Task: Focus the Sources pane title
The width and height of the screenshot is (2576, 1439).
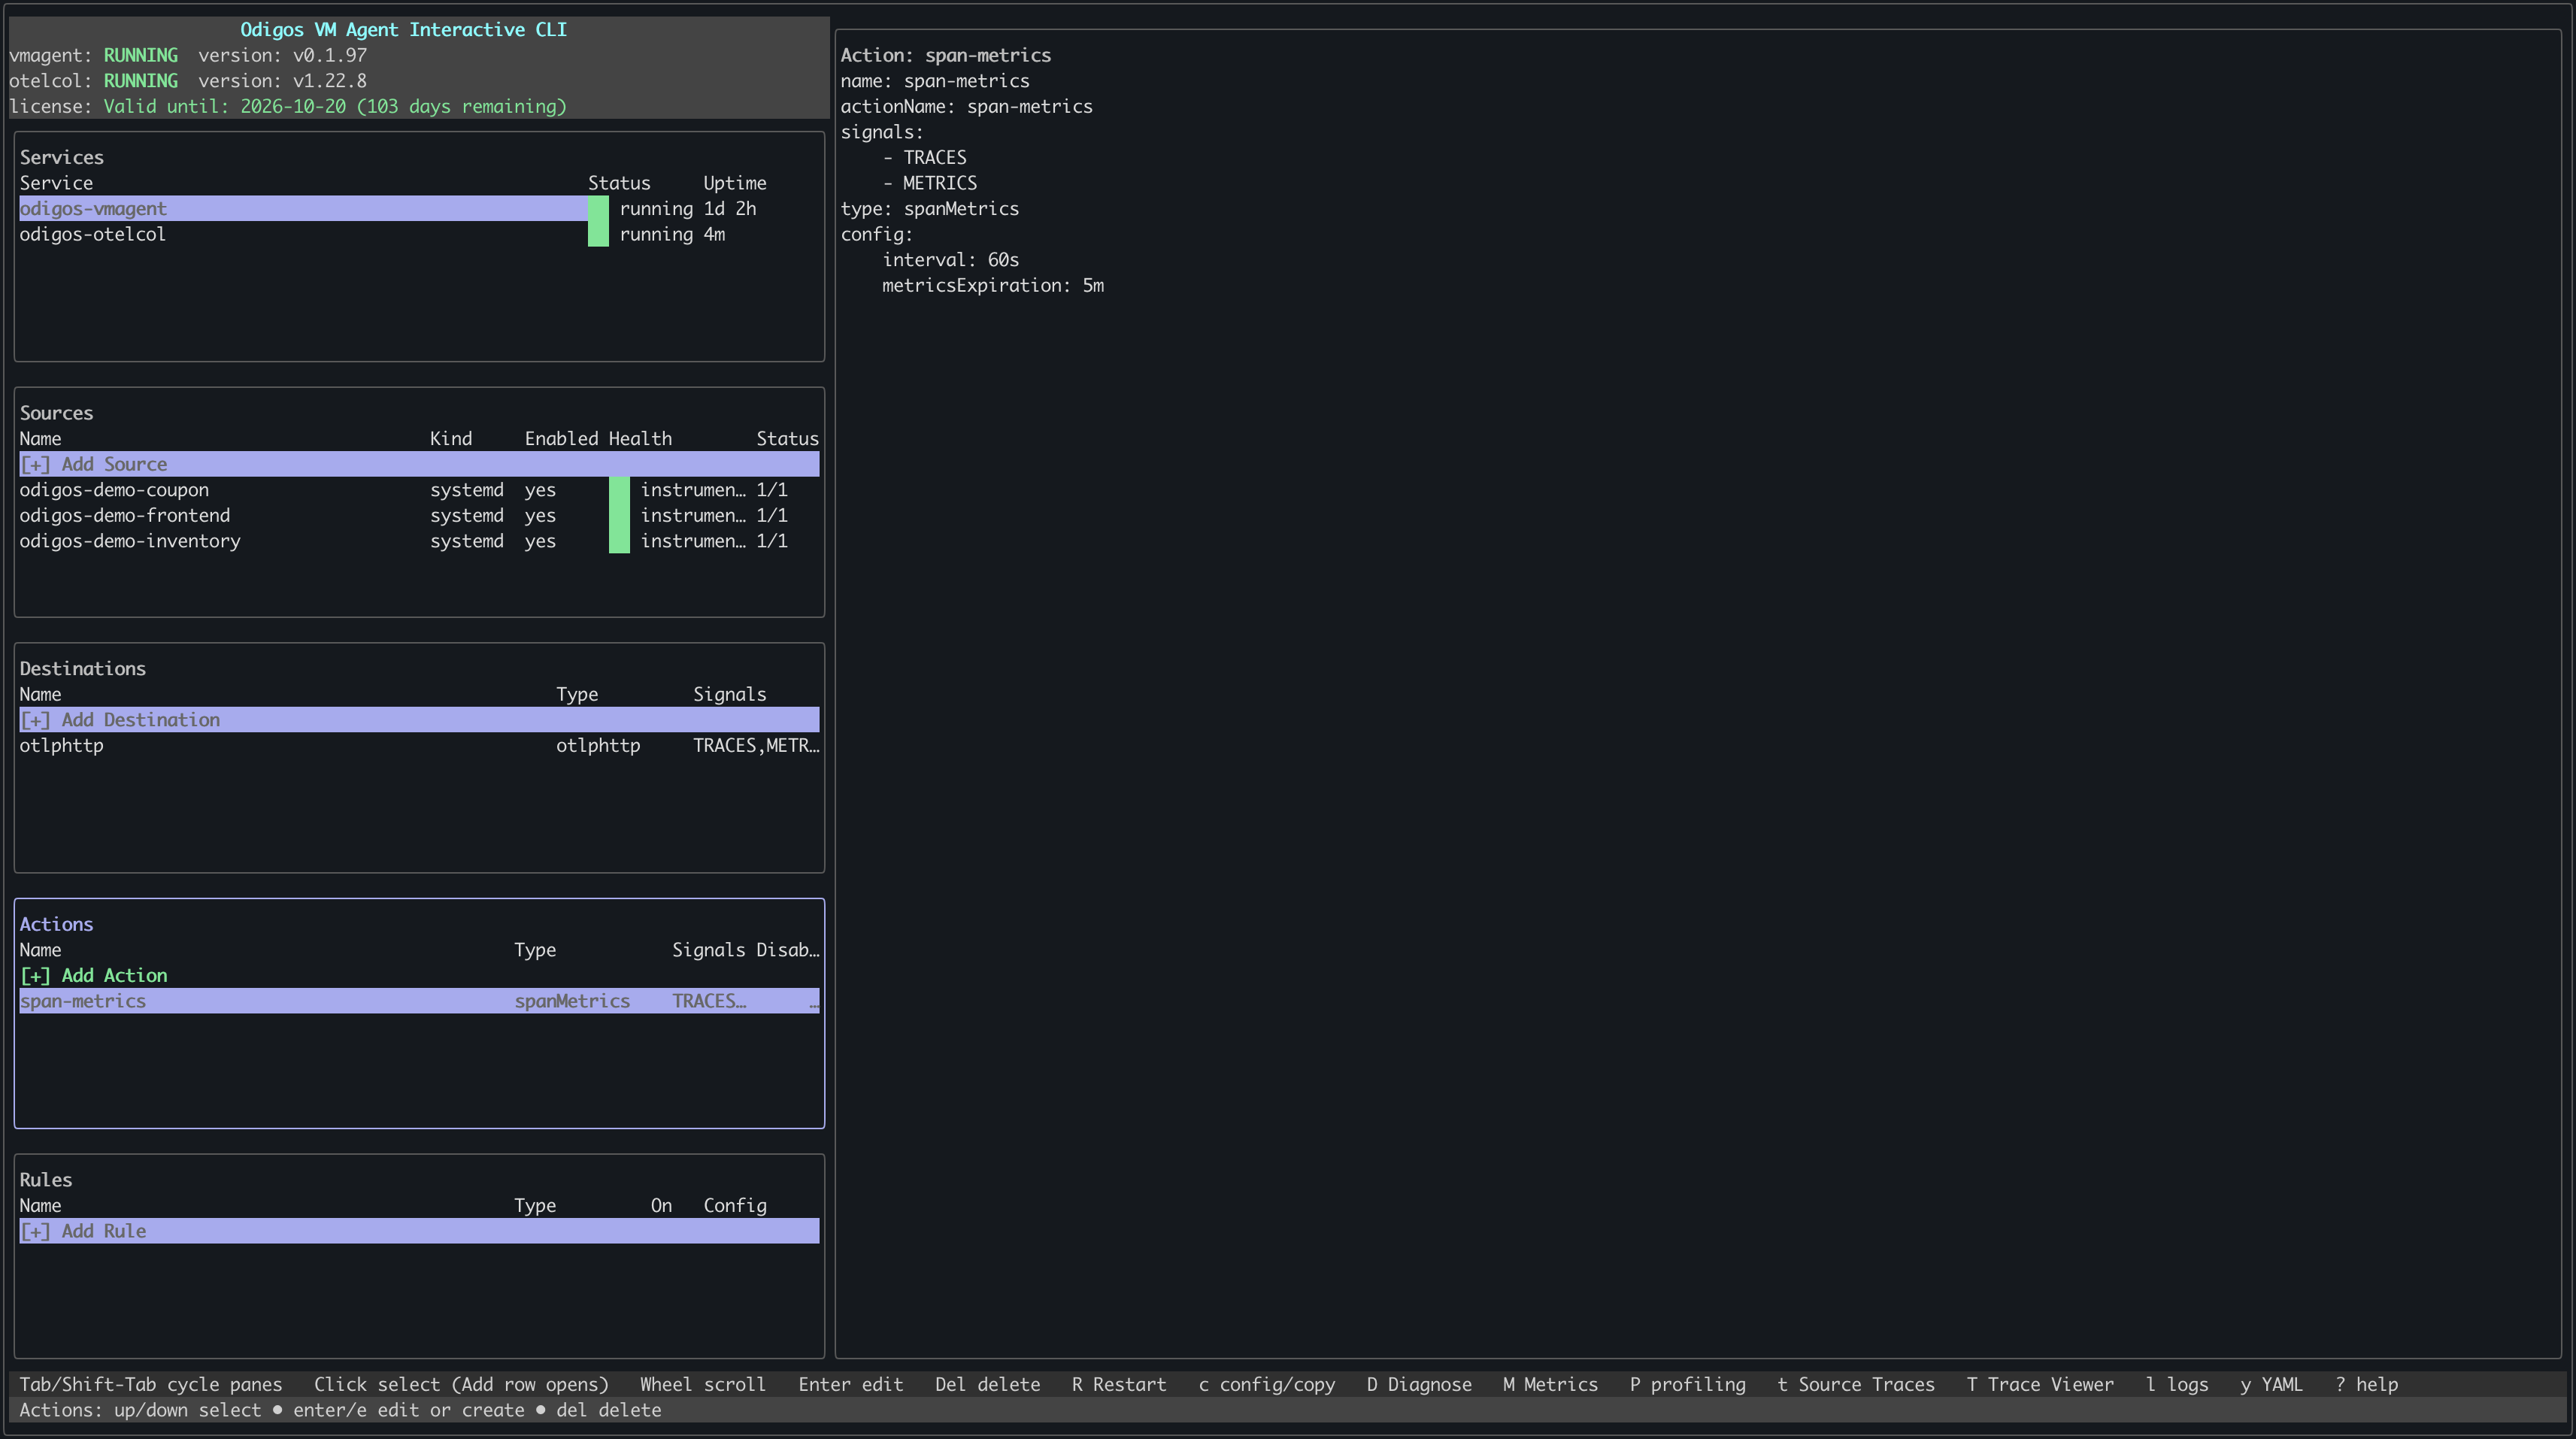Action: click(56, 413)
